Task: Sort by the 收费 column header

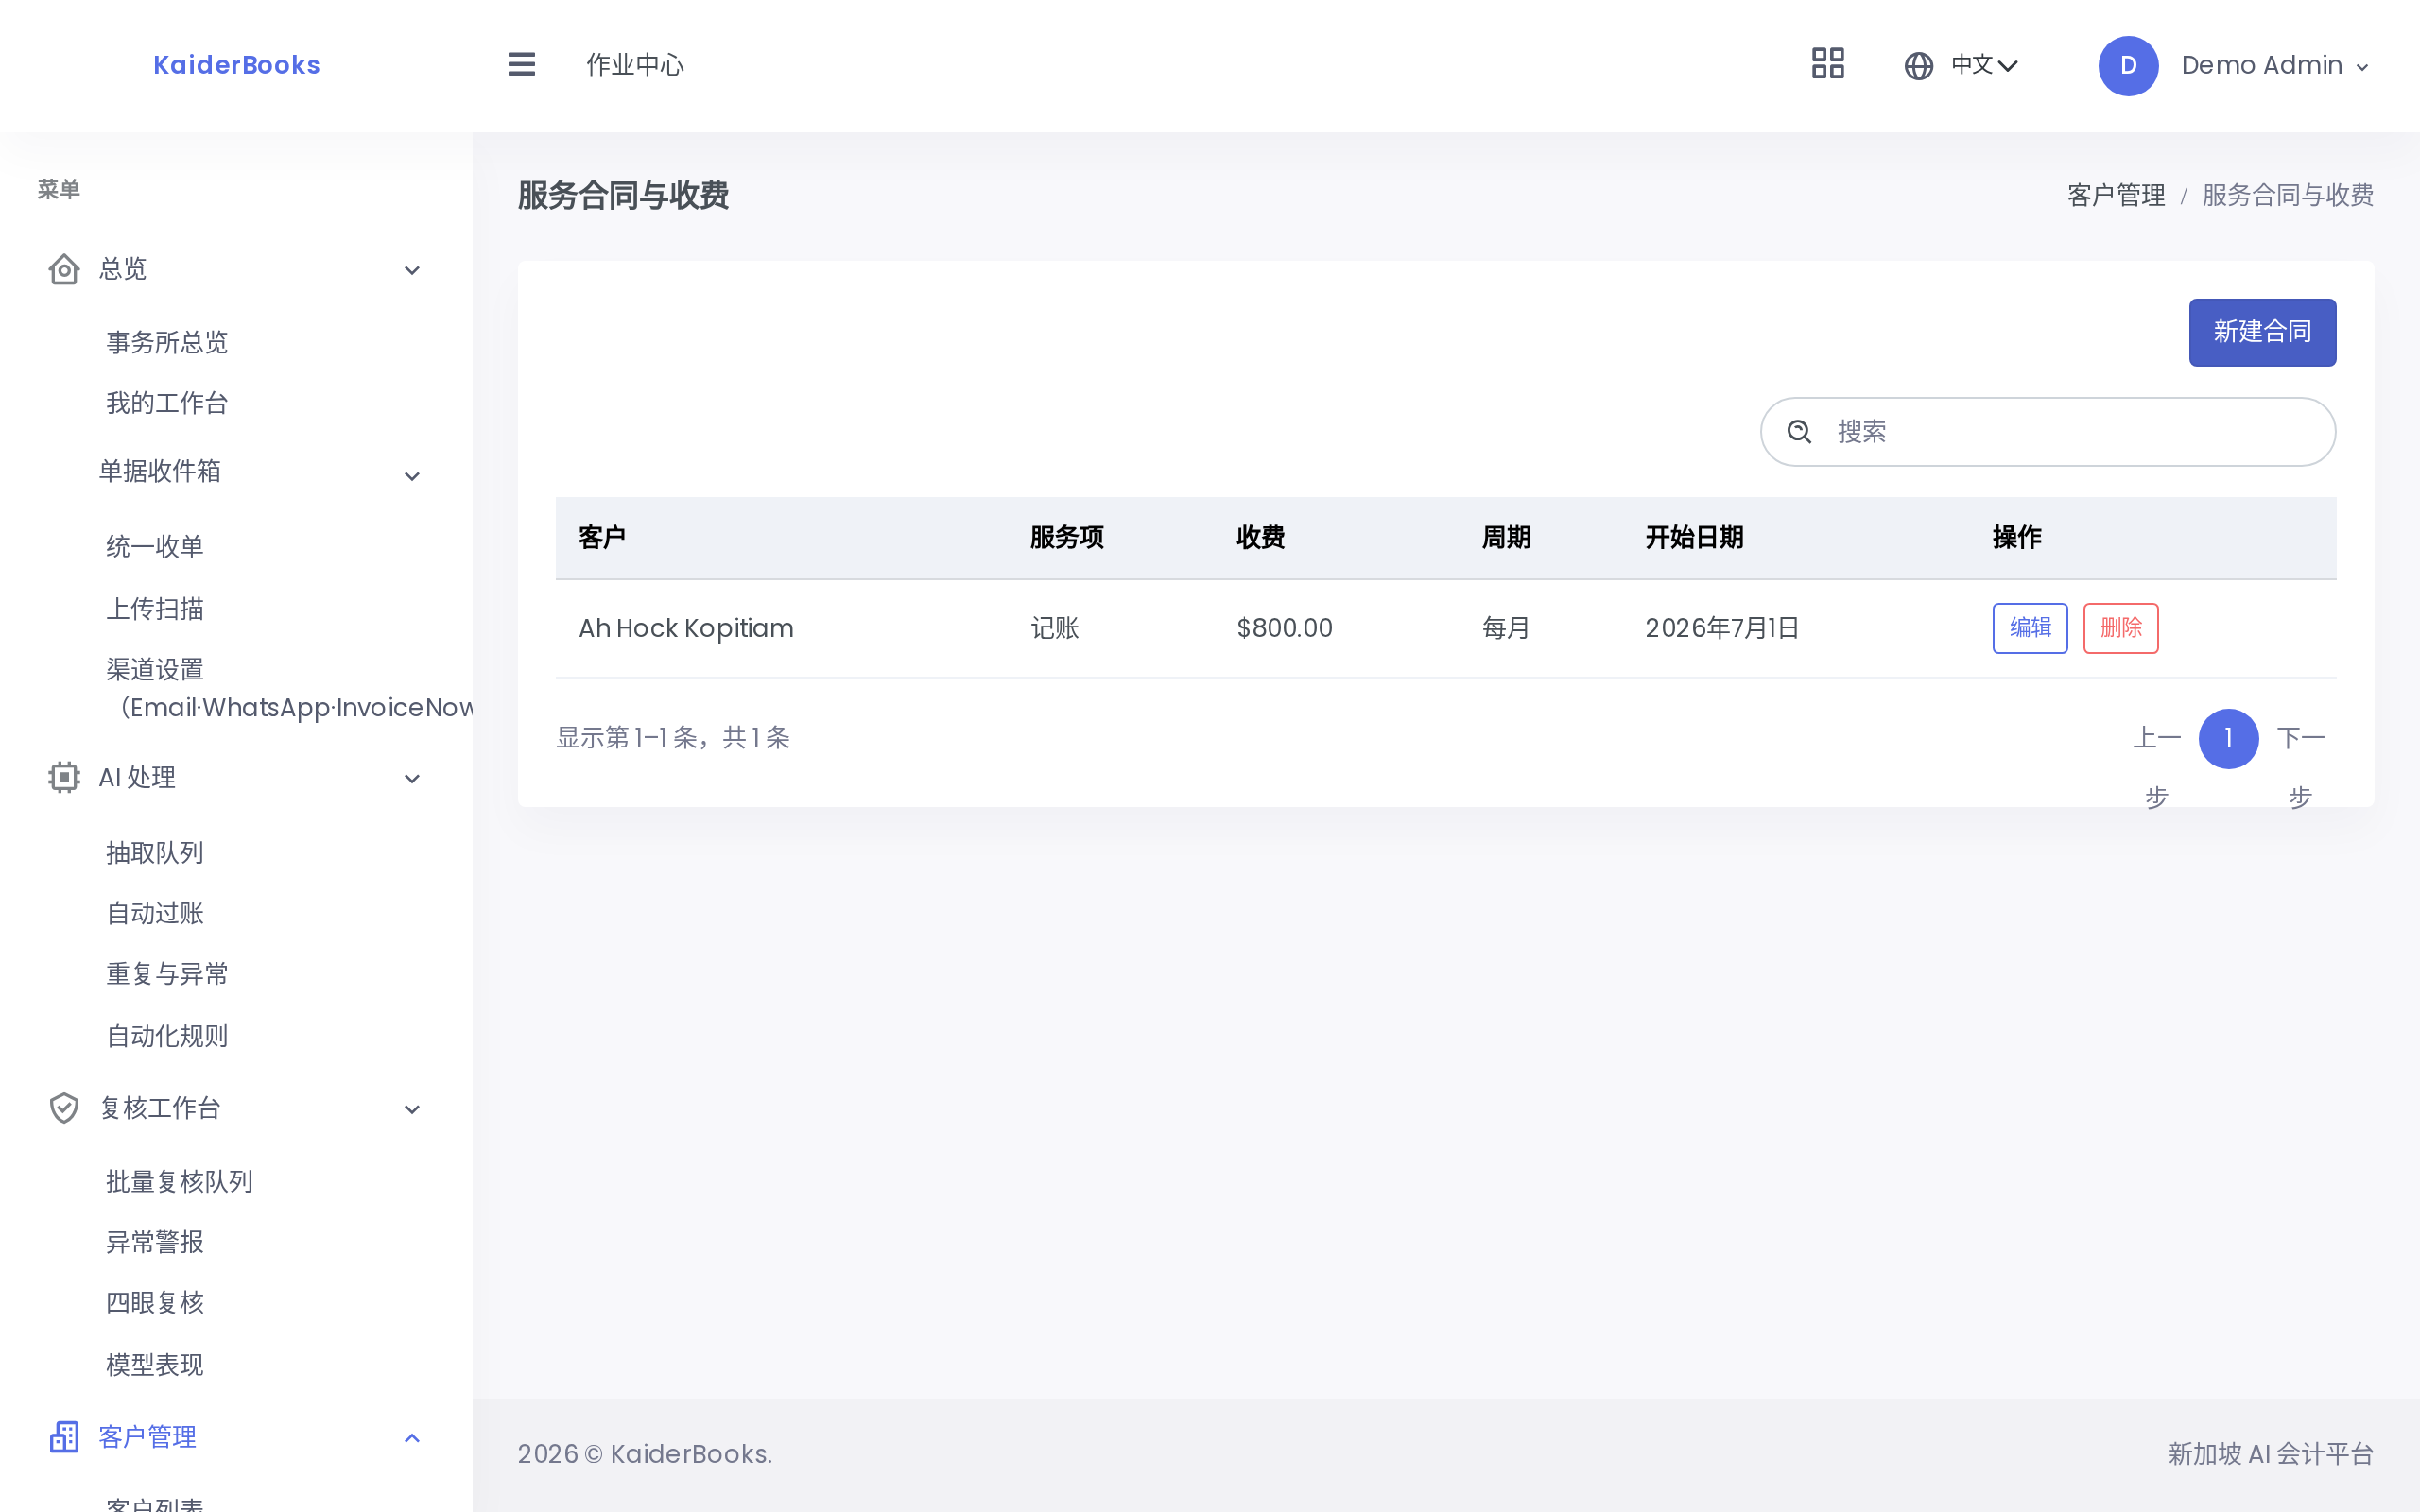Action: point(1261,538)
